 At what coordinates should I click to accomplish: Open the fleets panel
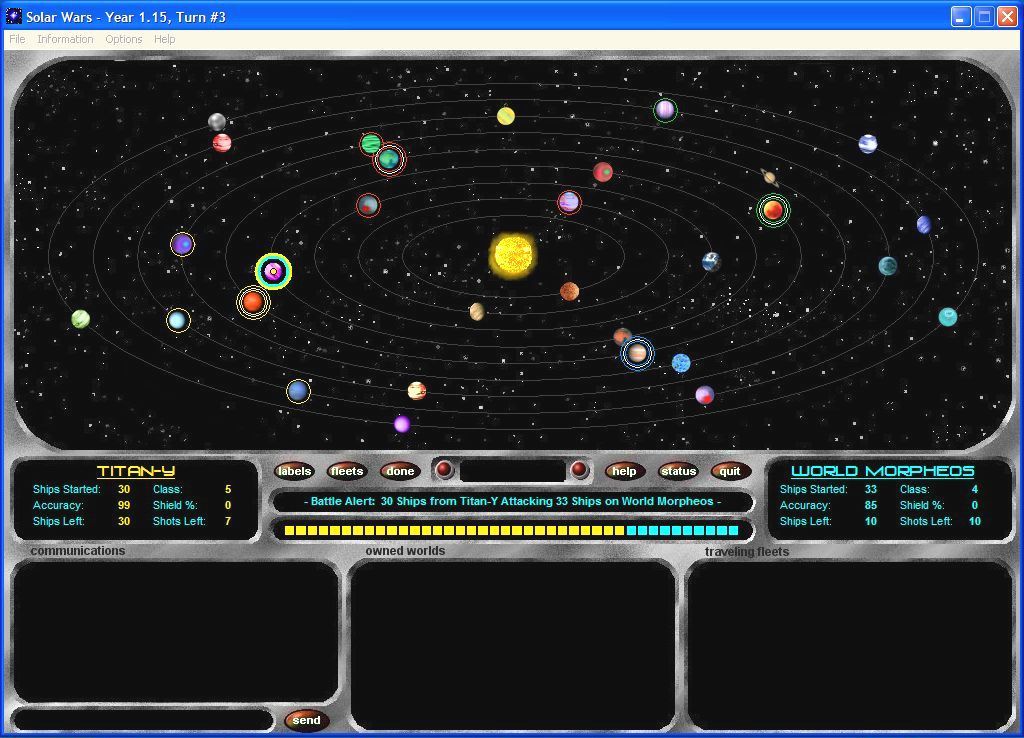347,470
